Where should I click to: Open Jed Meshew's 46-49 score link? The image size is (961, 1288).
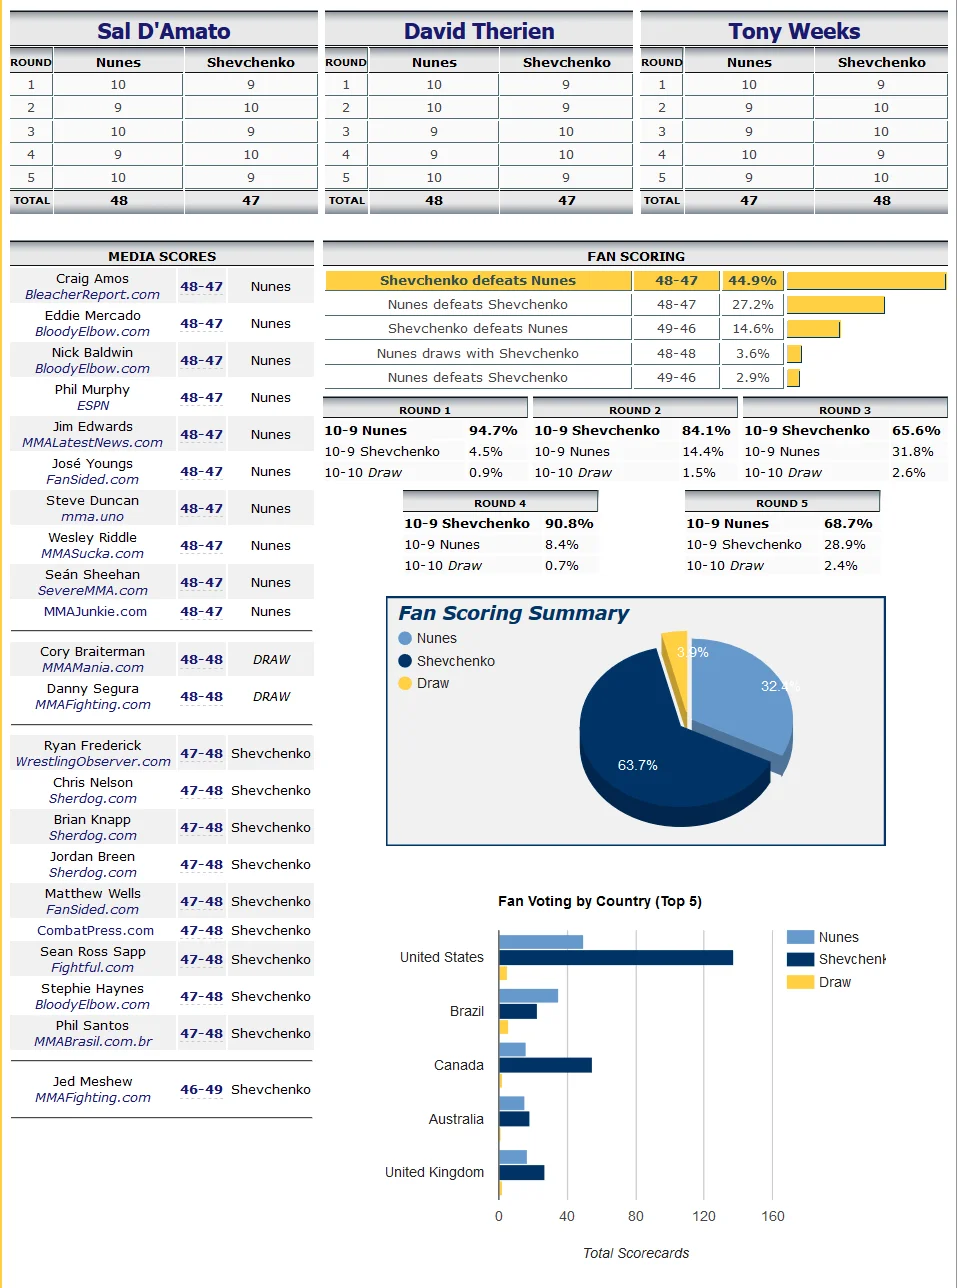click(201, 1090)
